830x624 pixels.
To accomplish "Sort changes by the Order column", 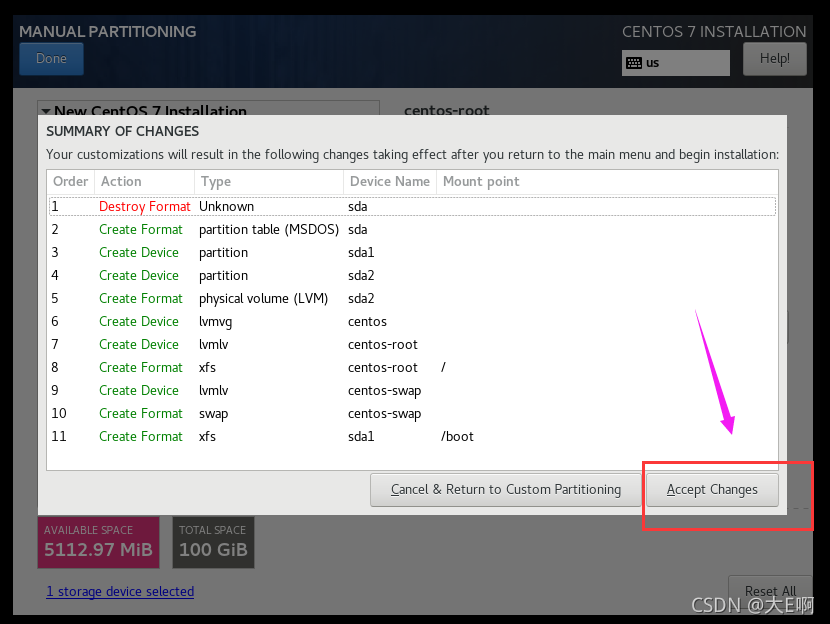I will 70,181.
